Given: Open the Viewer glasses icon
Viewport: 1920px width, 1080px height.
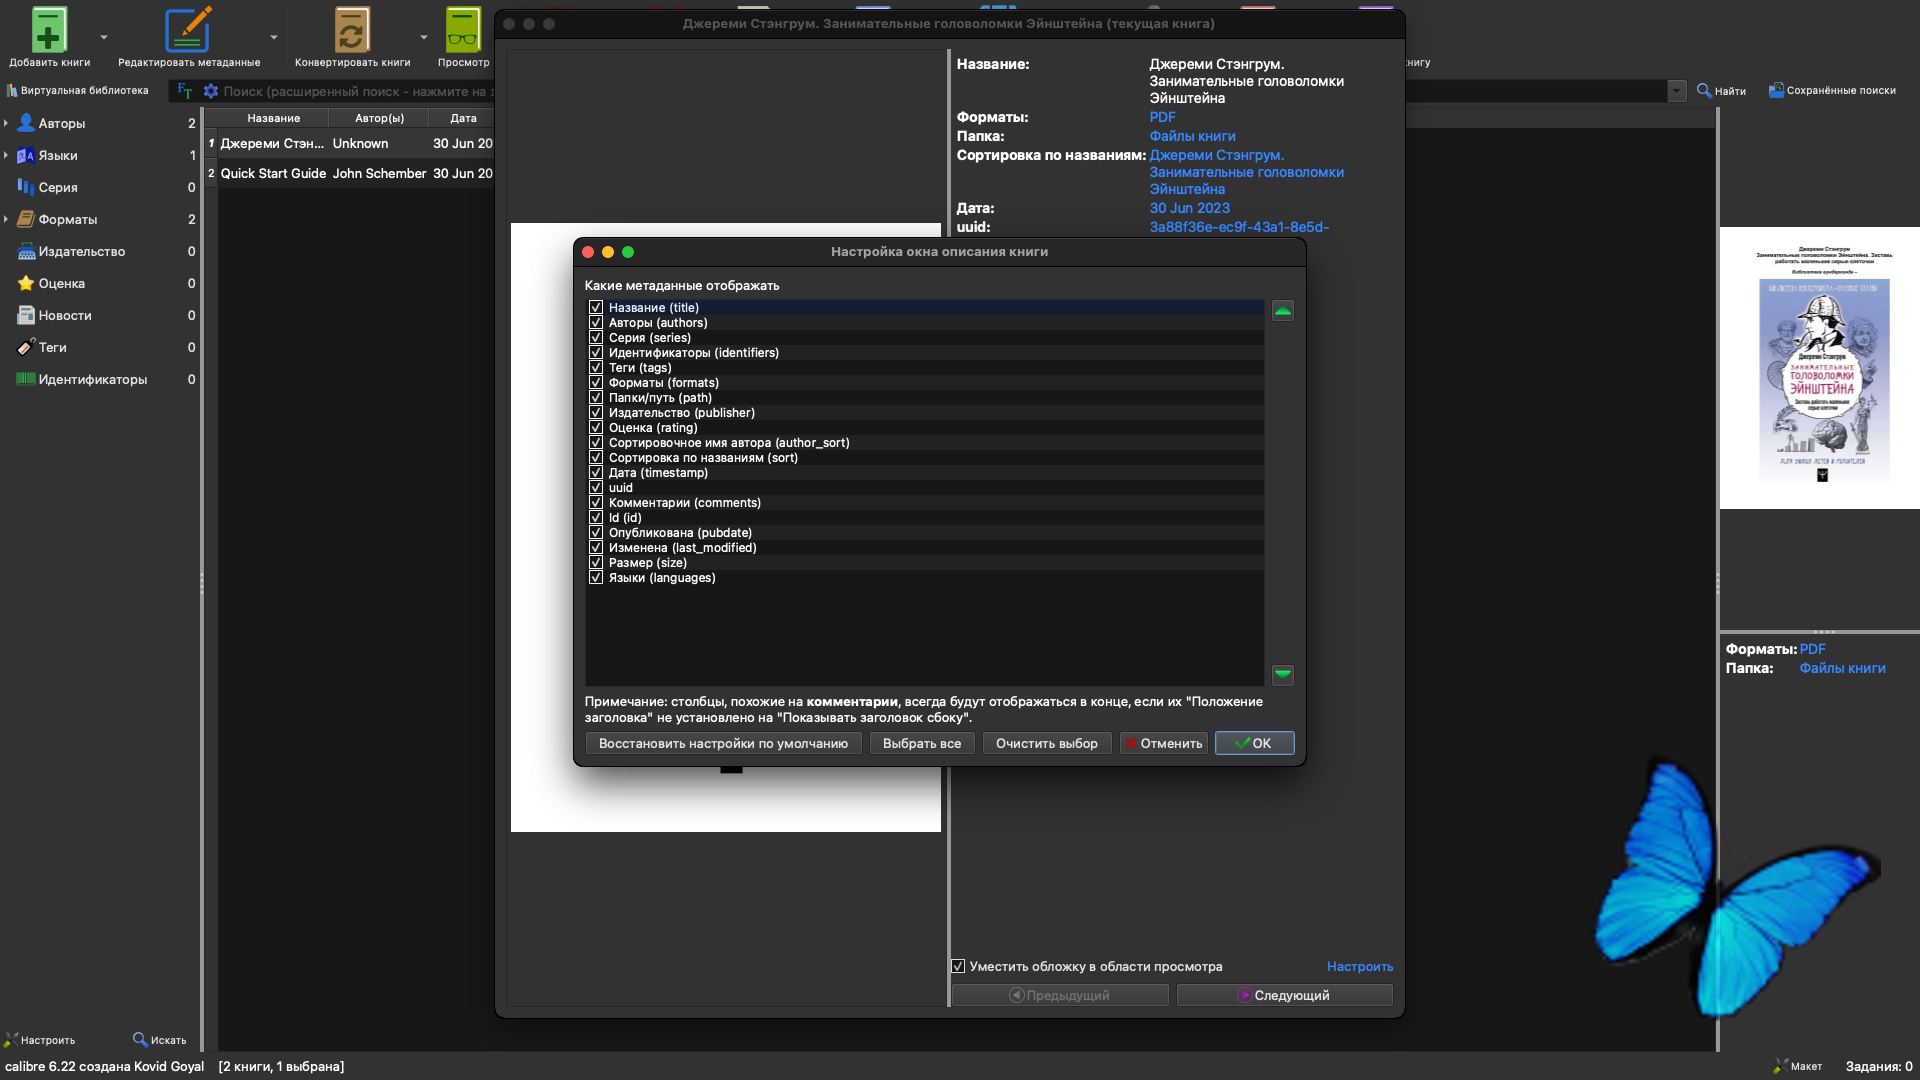Looking at the screenshot, I should 463,30.
